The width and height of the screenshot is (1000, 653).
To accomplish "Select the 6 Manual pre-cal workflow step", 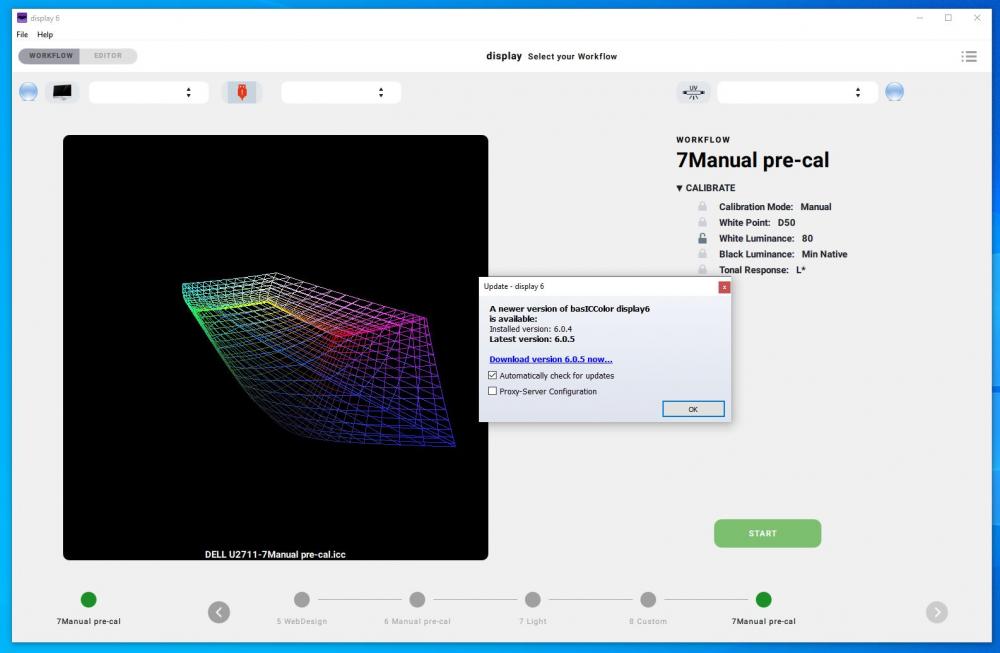I will [417, 599].
